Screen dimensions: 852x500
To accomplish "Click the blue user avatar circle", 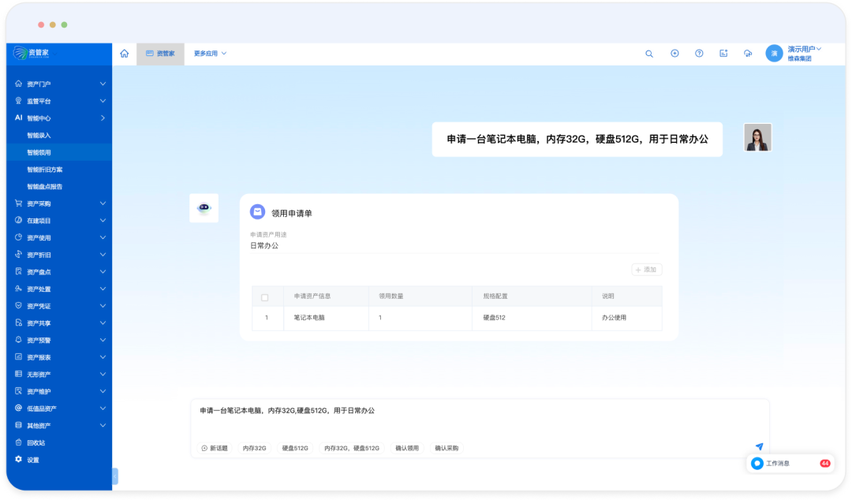I will [x=774, y=53].
